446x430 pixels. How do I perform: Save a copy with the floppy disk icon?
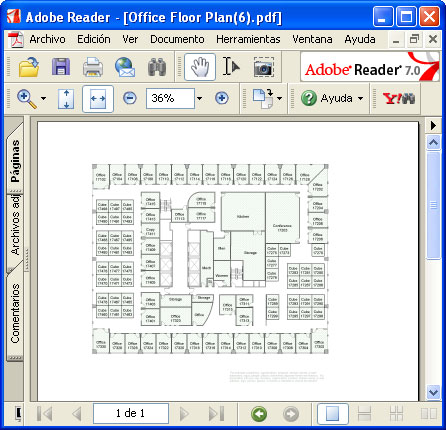click(61, 67)
